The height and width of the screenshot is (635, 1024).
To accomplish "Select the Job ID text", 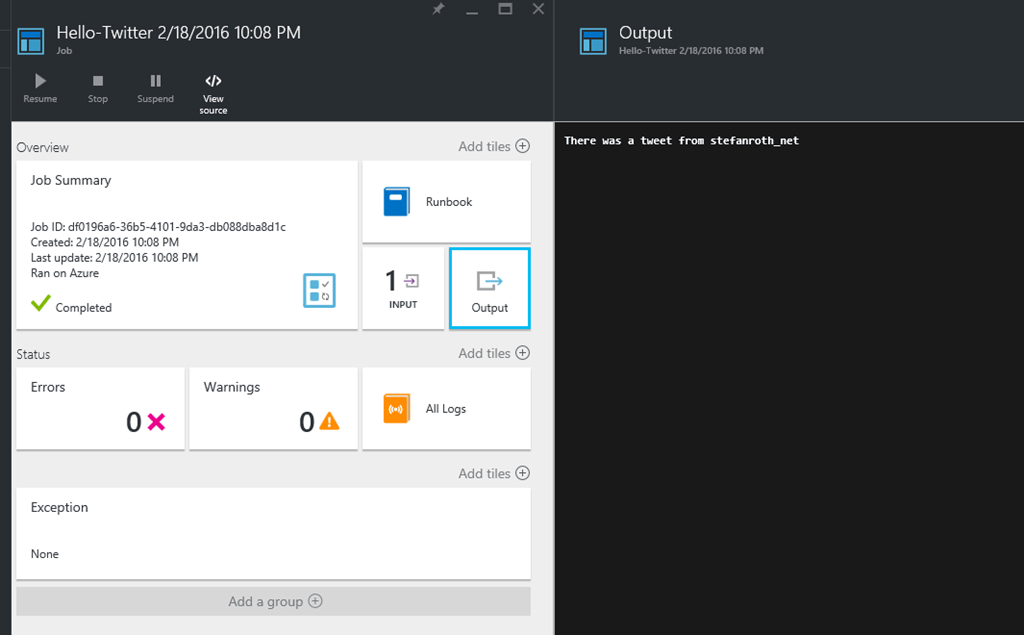I will [x=158, y=227].
